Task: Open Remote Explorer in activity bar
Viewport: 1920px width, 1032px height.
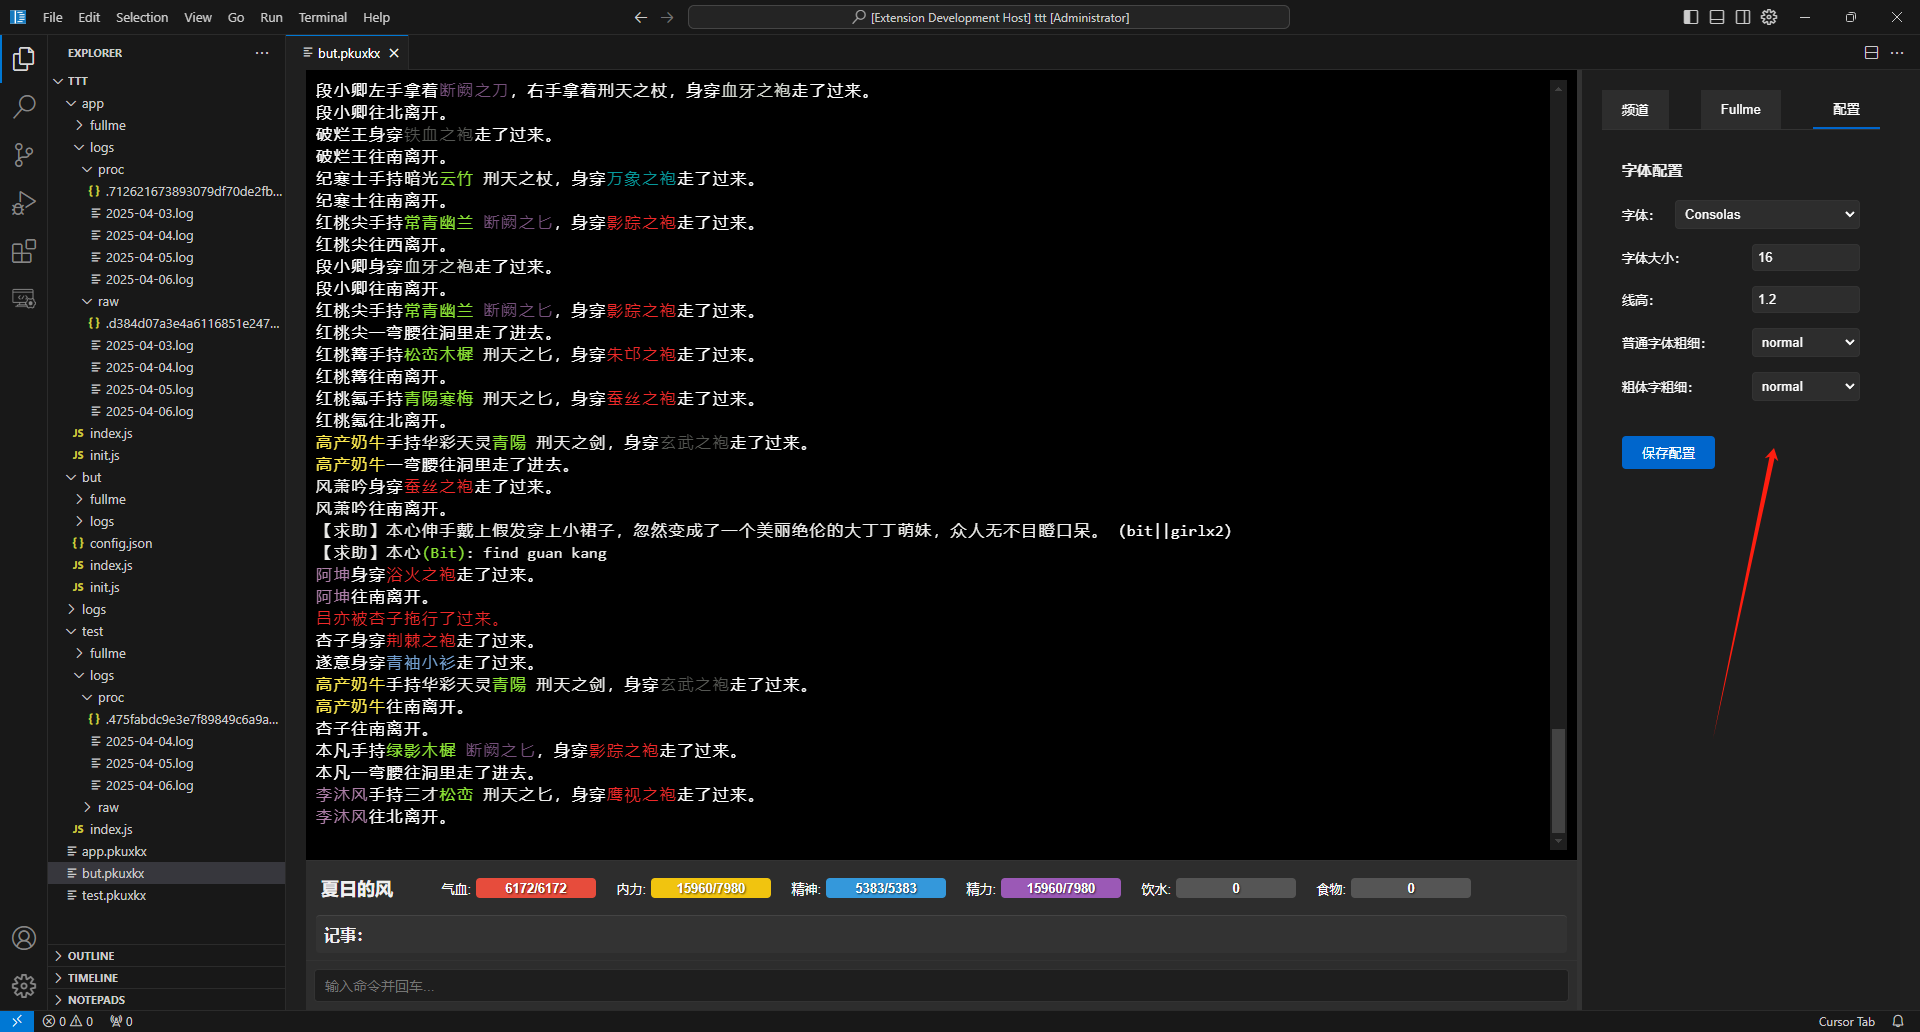Action: [24, 299]
